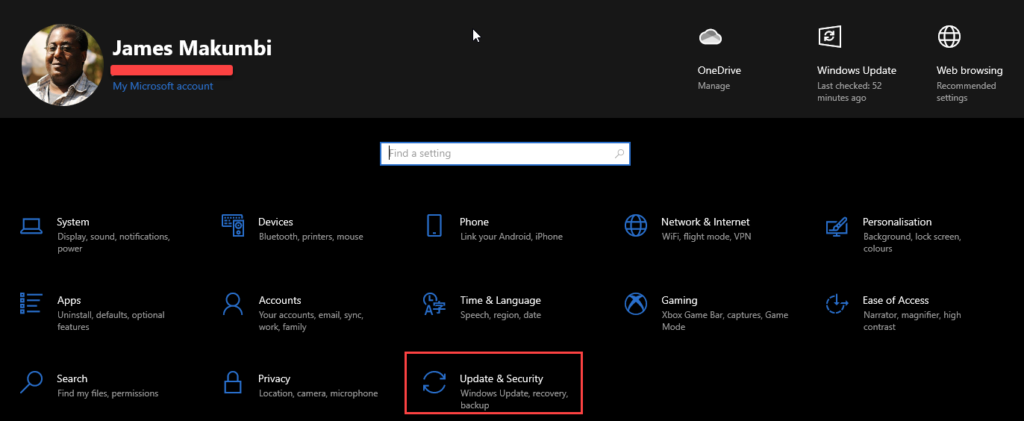1024x421 pixels.
Task: Select the Time & Language icon
Action: point(434,304)
